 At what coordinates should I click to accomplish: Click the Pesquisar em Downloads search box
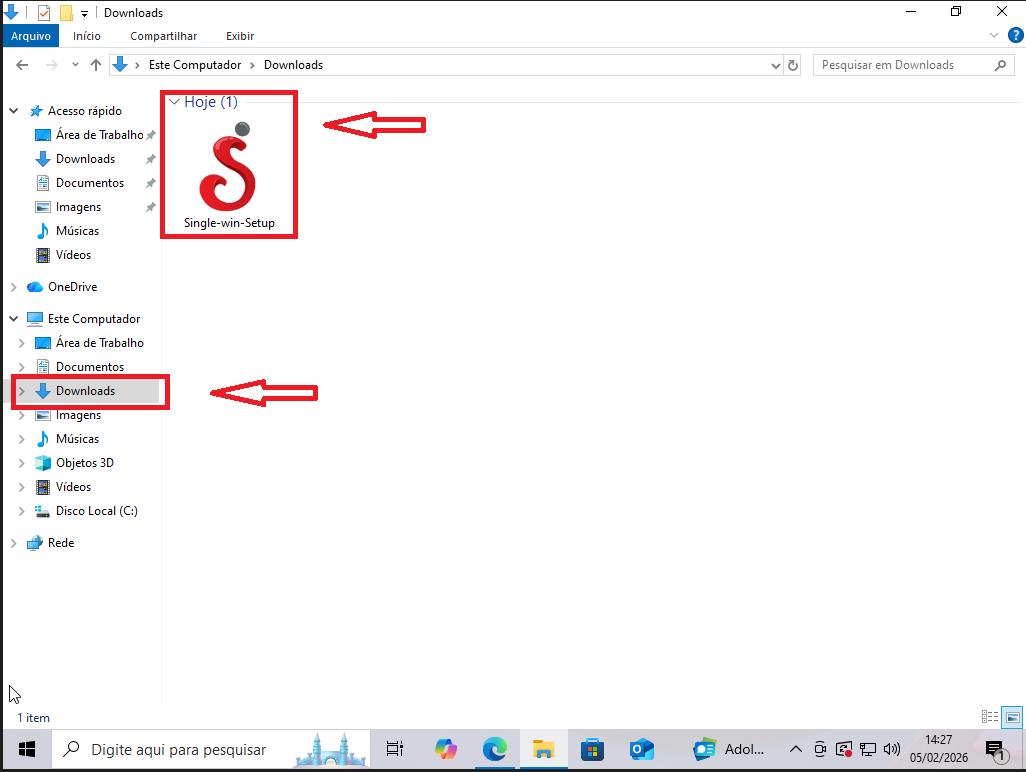(x=900, y=64)
